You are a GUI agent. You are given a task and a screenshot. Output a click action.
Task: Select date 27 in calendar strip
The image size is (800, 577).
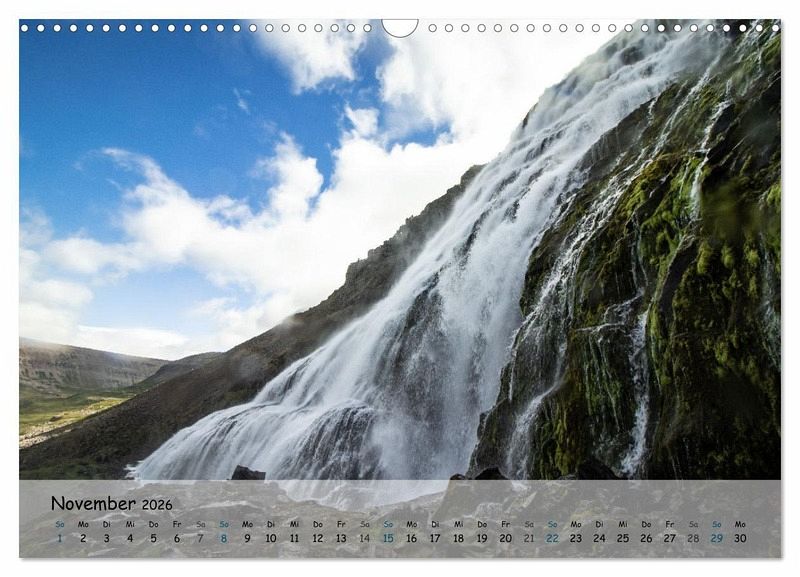pos(670,538)
